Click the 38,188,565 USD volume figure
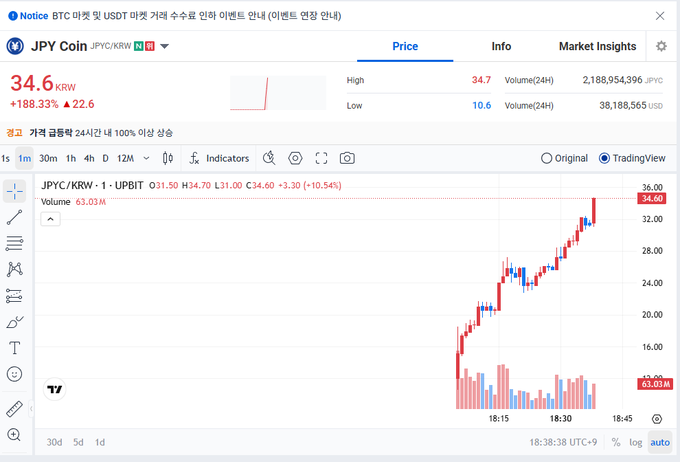Screen dimensions: 680x462 pos(623,105)
